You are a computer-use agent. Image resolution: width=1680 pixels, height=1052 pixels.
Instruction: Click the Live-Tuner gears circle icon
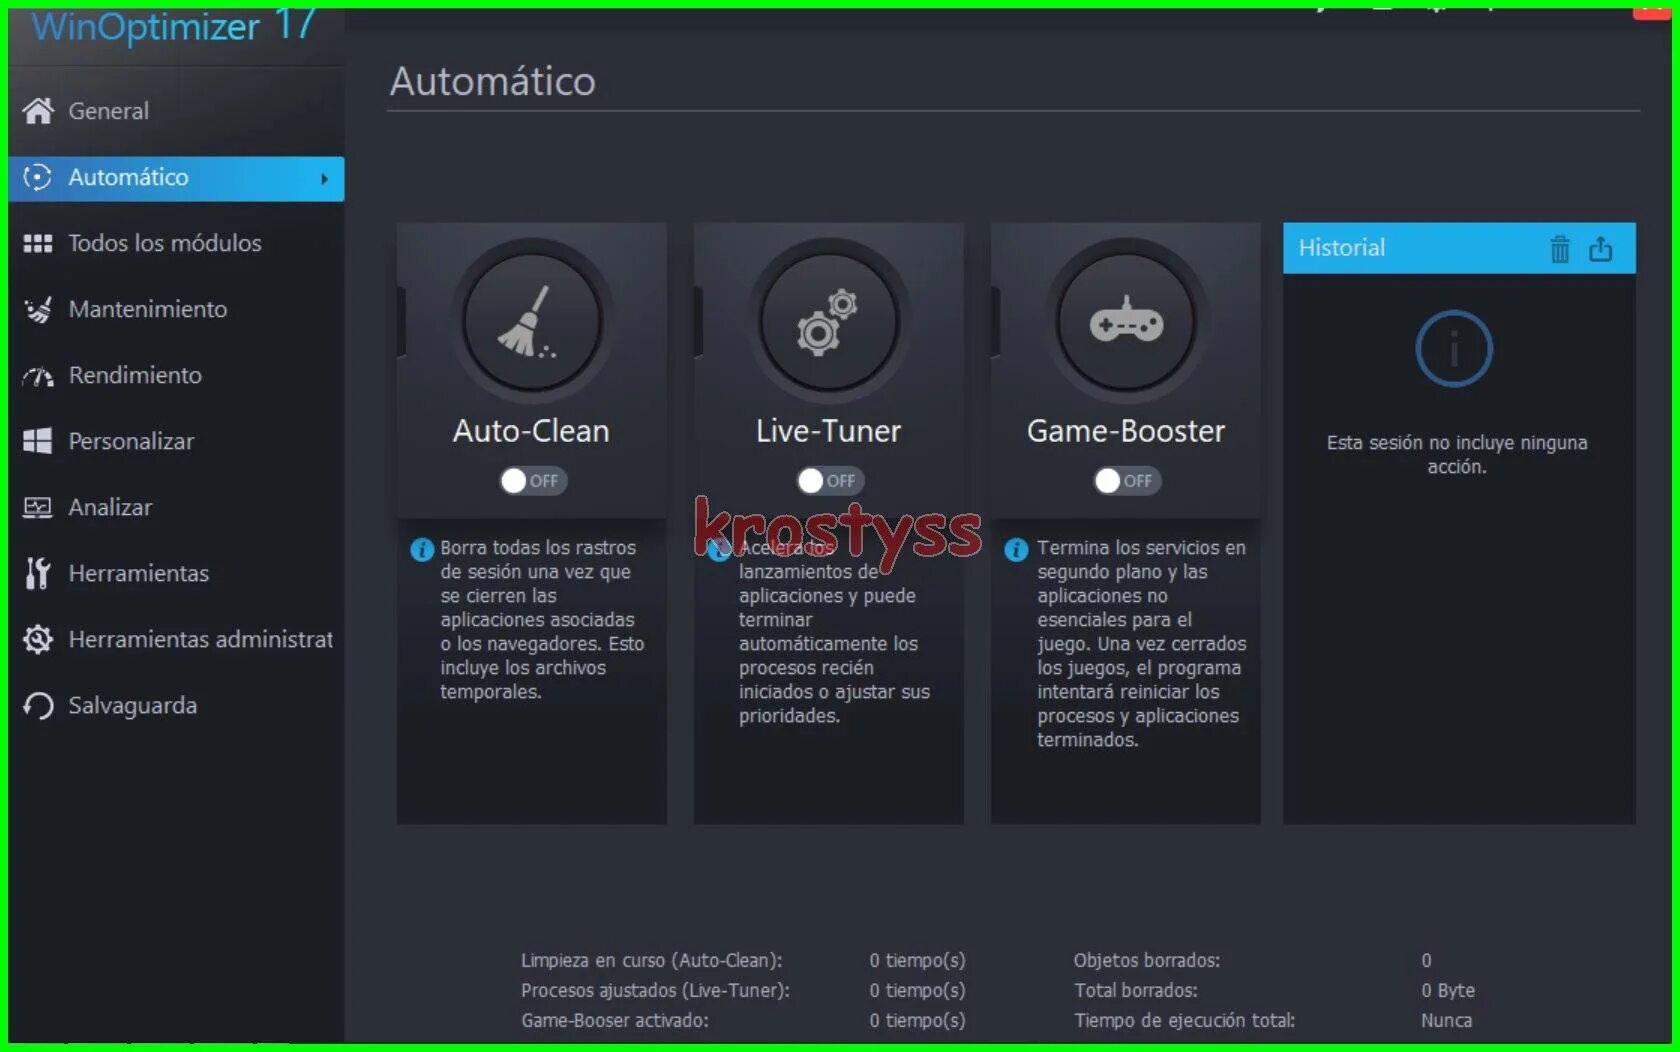click(828, 321)
